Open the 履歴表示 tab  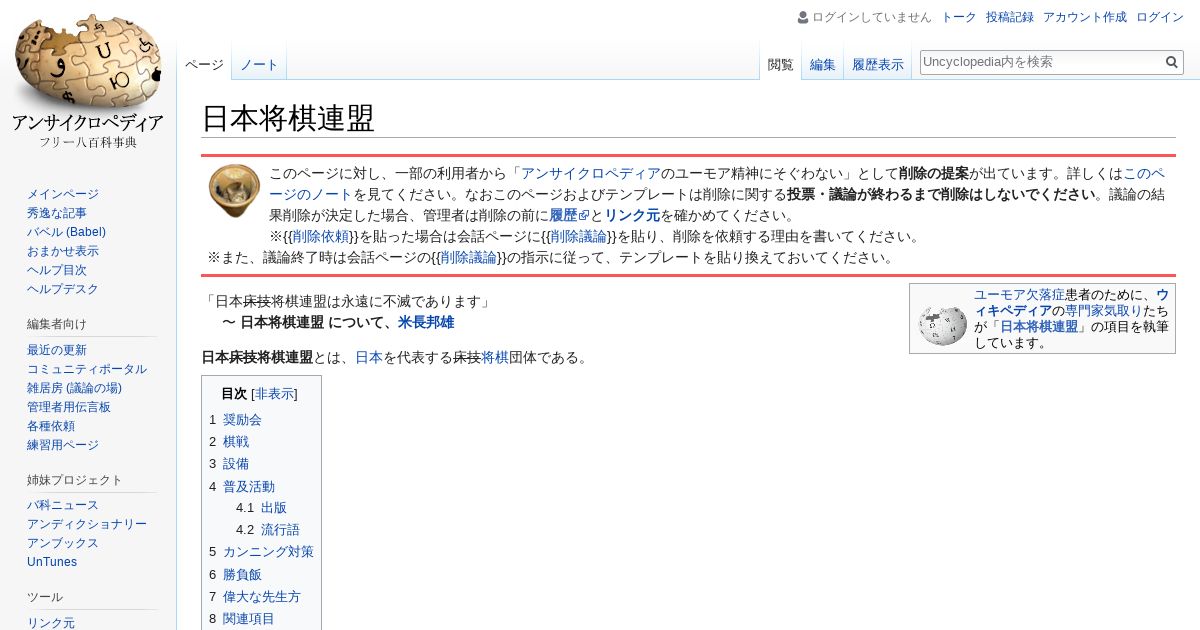877,64
